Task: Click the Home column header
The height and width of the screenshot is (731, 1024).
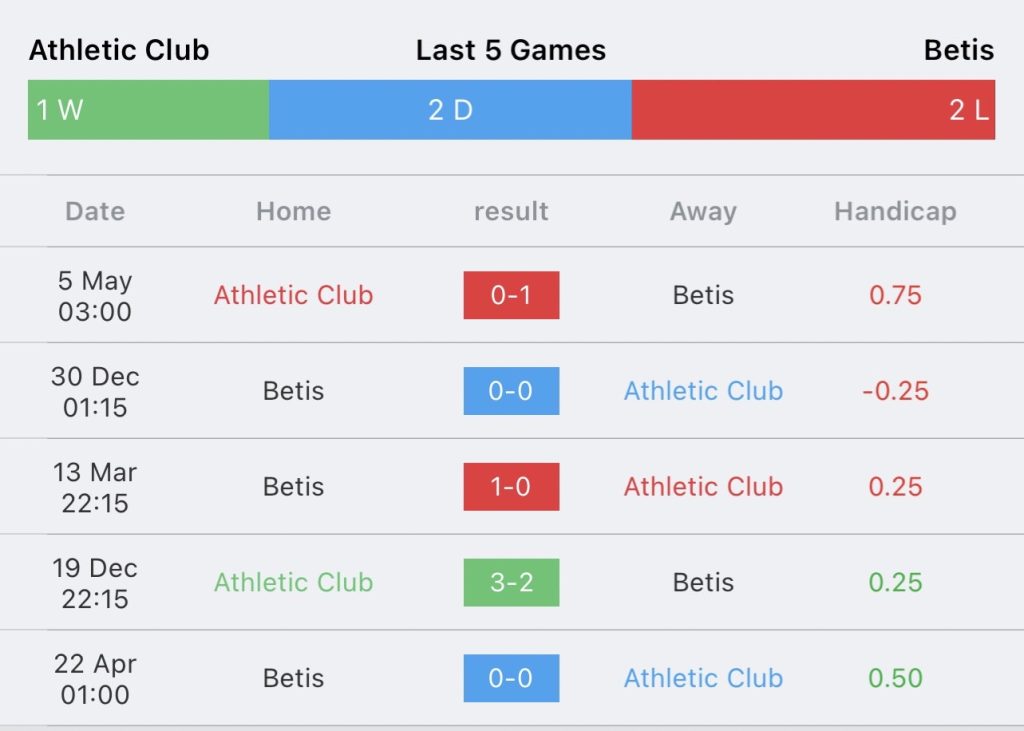Action: (293, 212)
